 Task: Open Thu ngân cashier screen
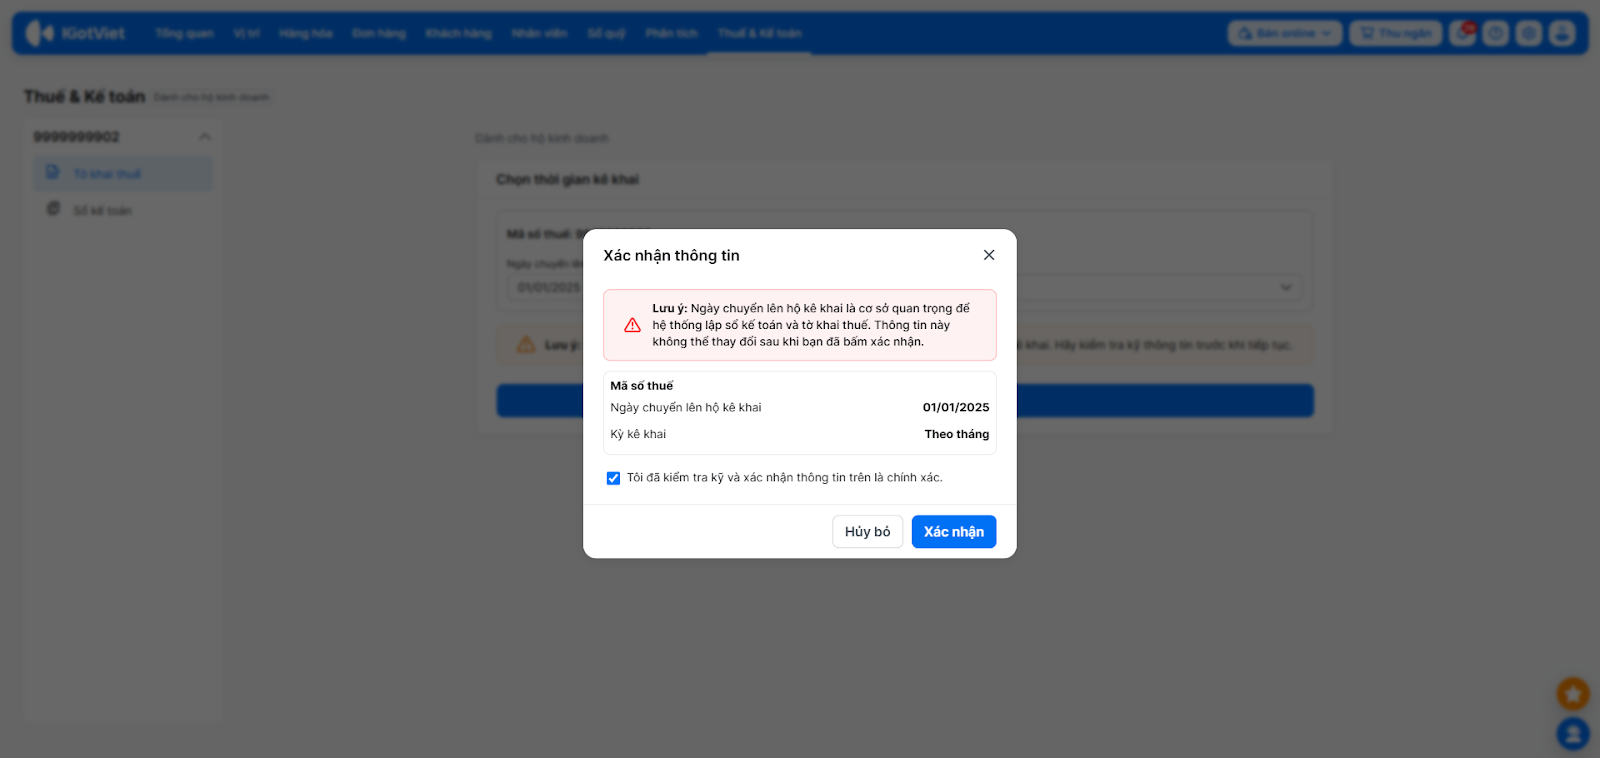point(1396,33)
